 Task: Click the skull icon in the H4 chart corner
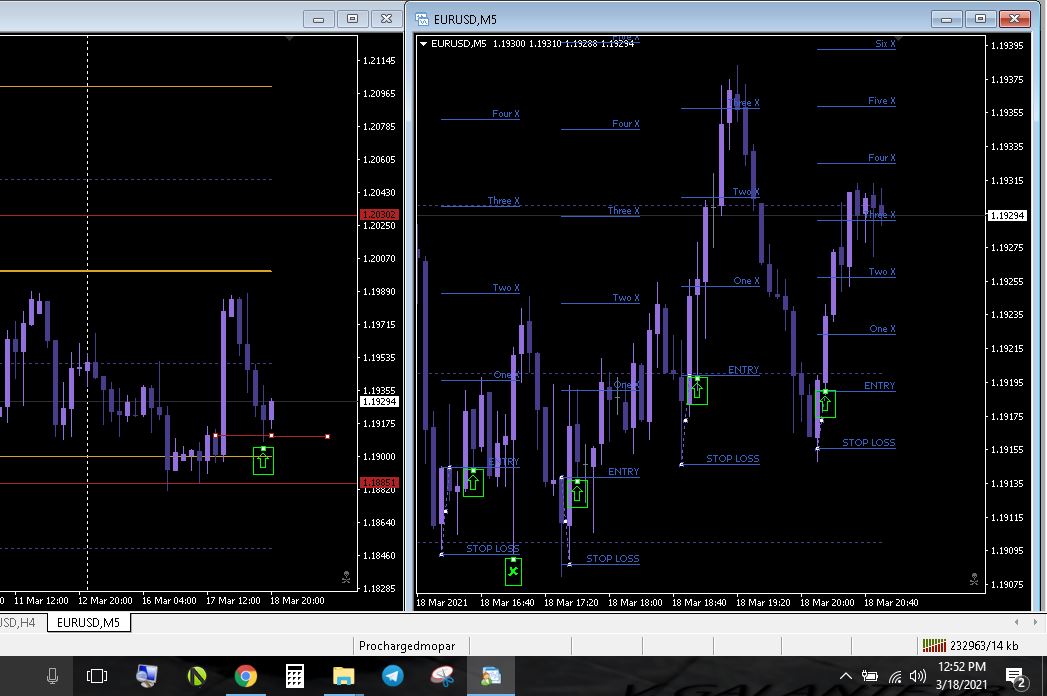coord(345,576)
